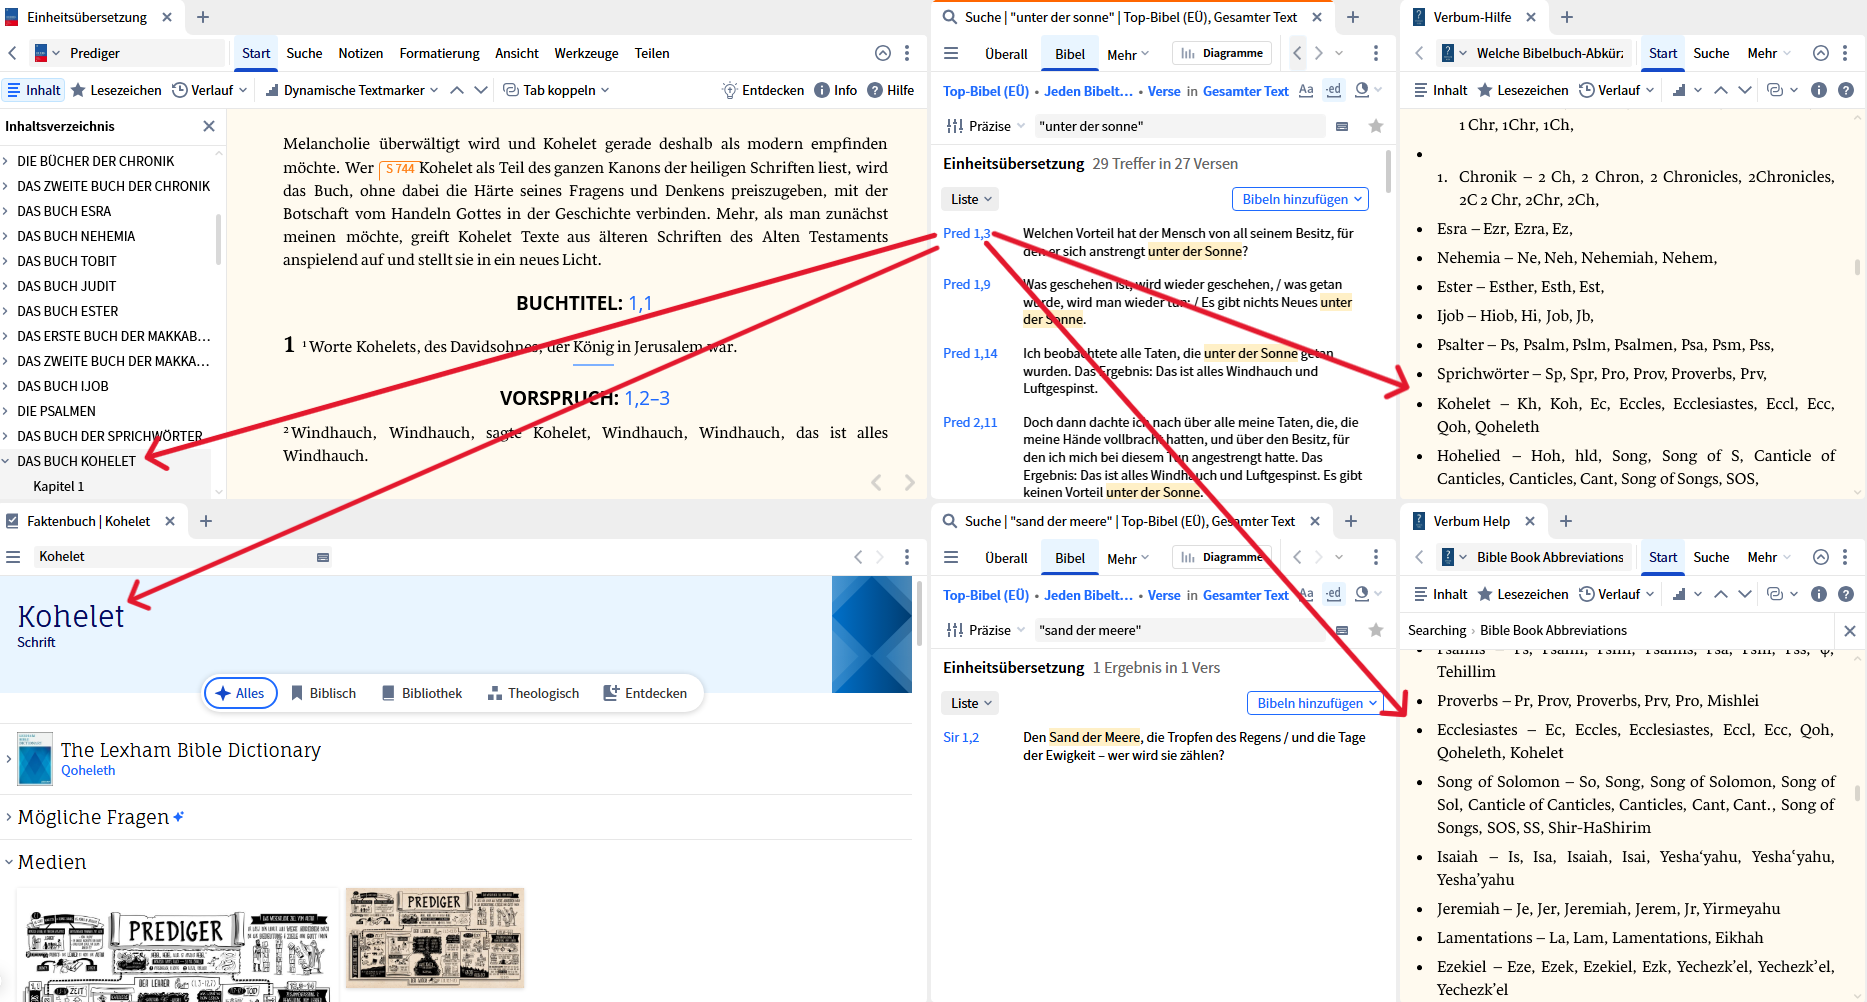1867x1002 pixels.
Task: Click the hamburger panel menu in the search panel
Action: (x=950, y=53)
